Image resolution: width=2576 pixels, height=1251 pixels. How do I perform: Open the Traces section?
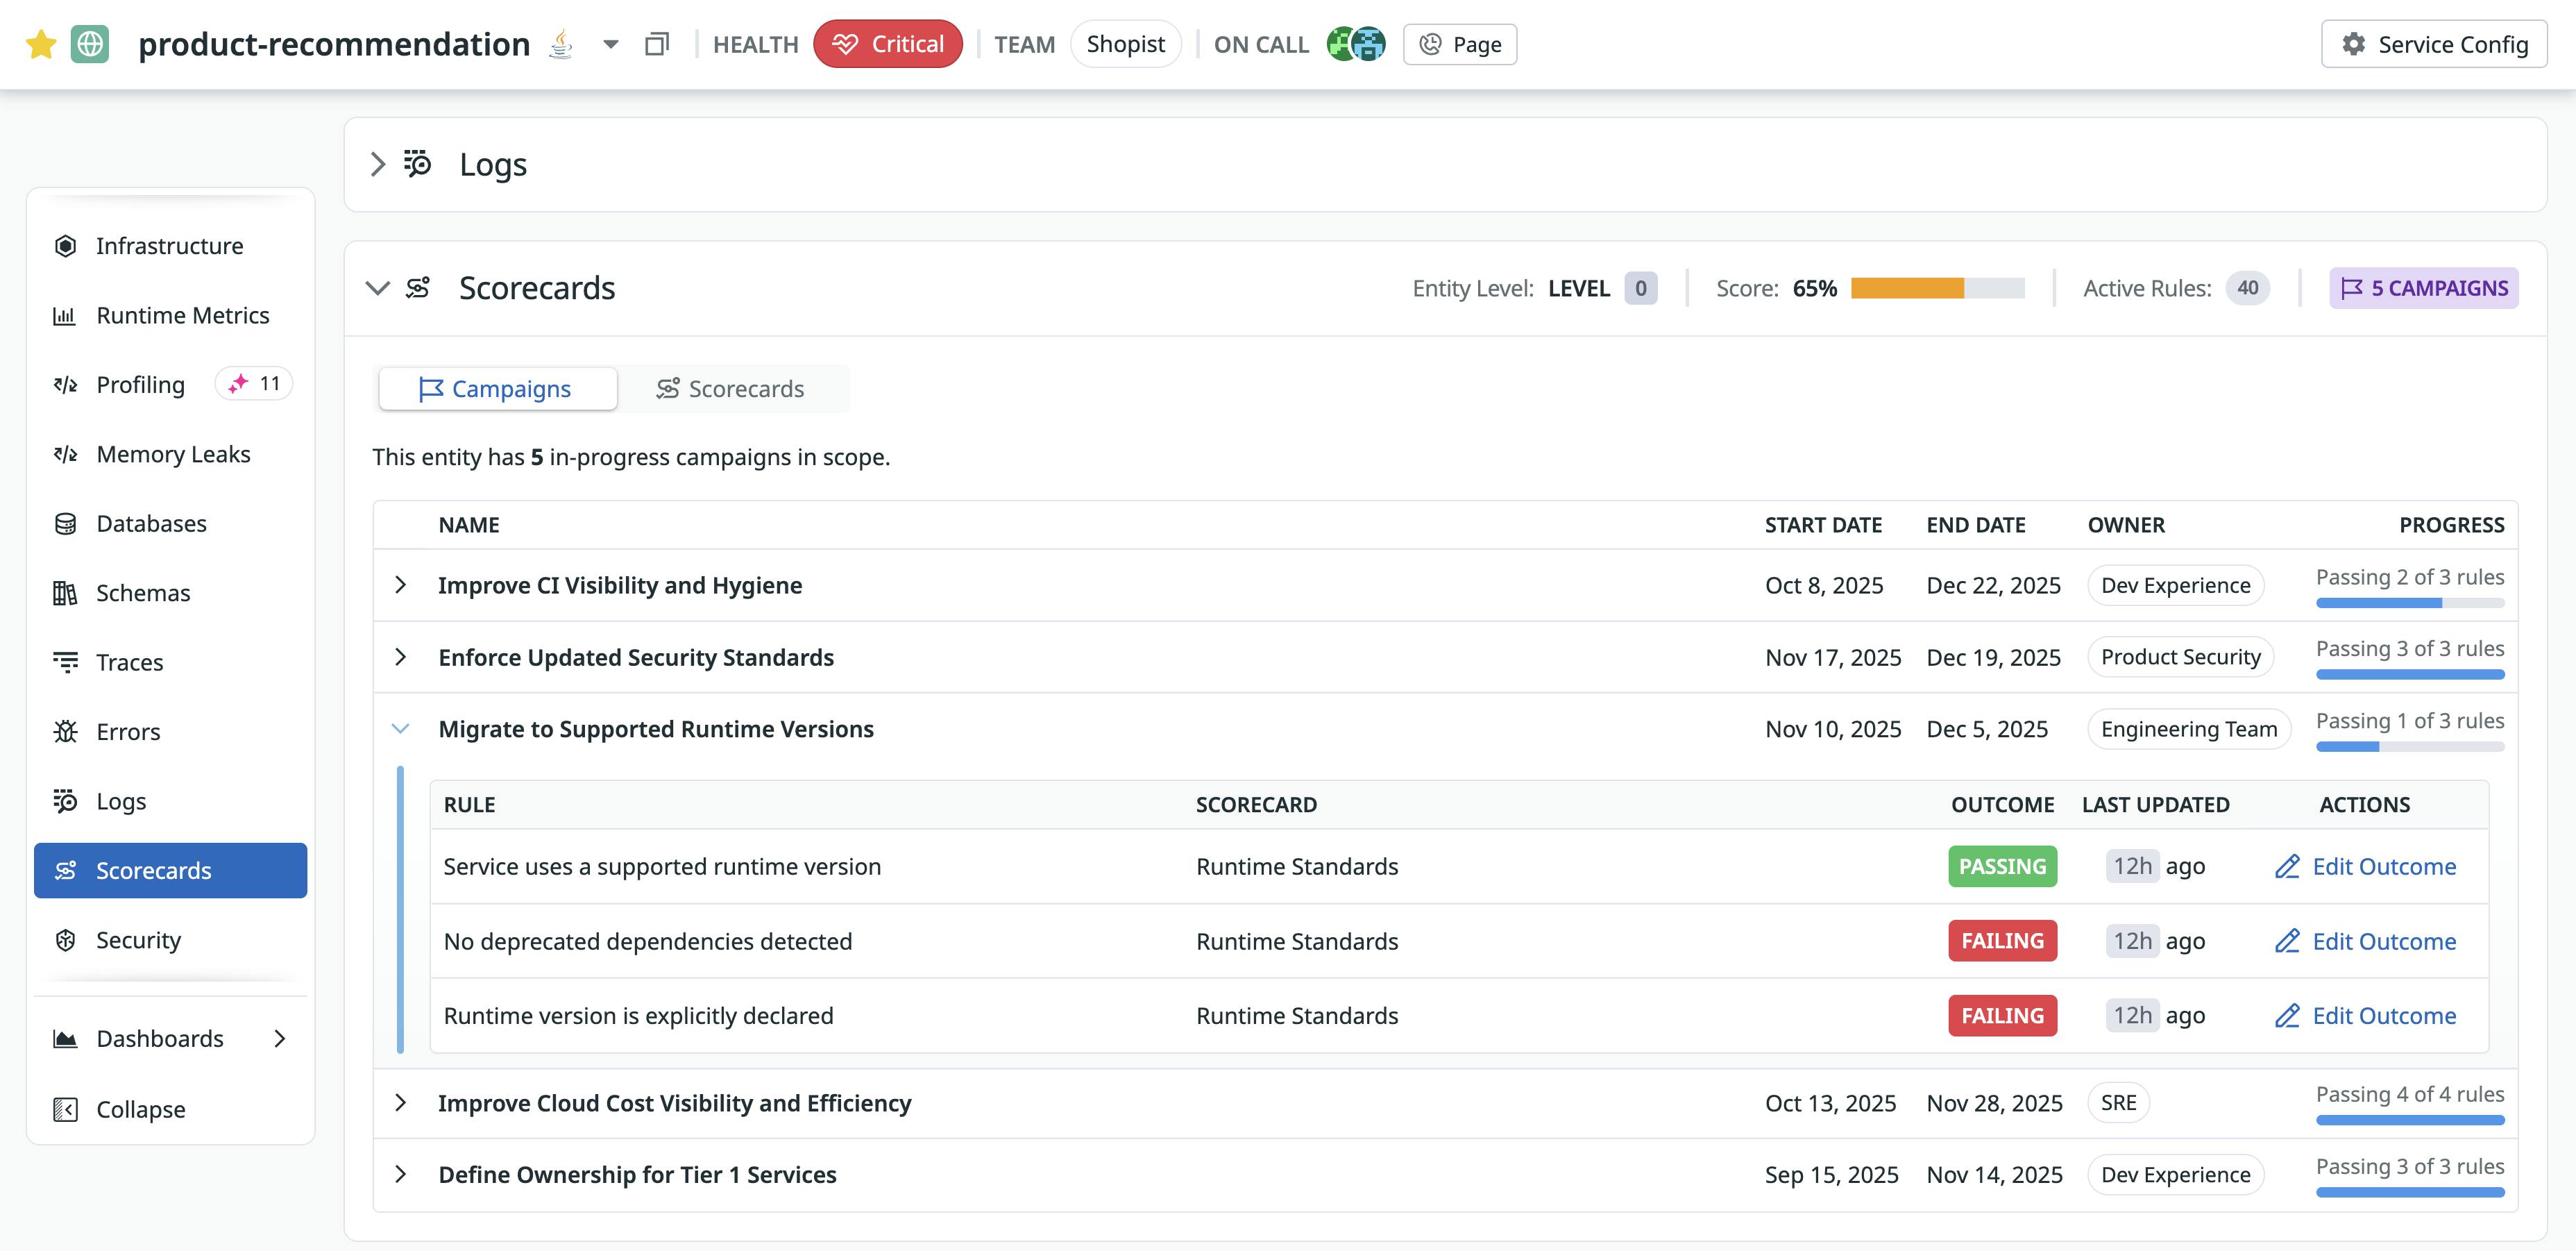pos(129,661)
